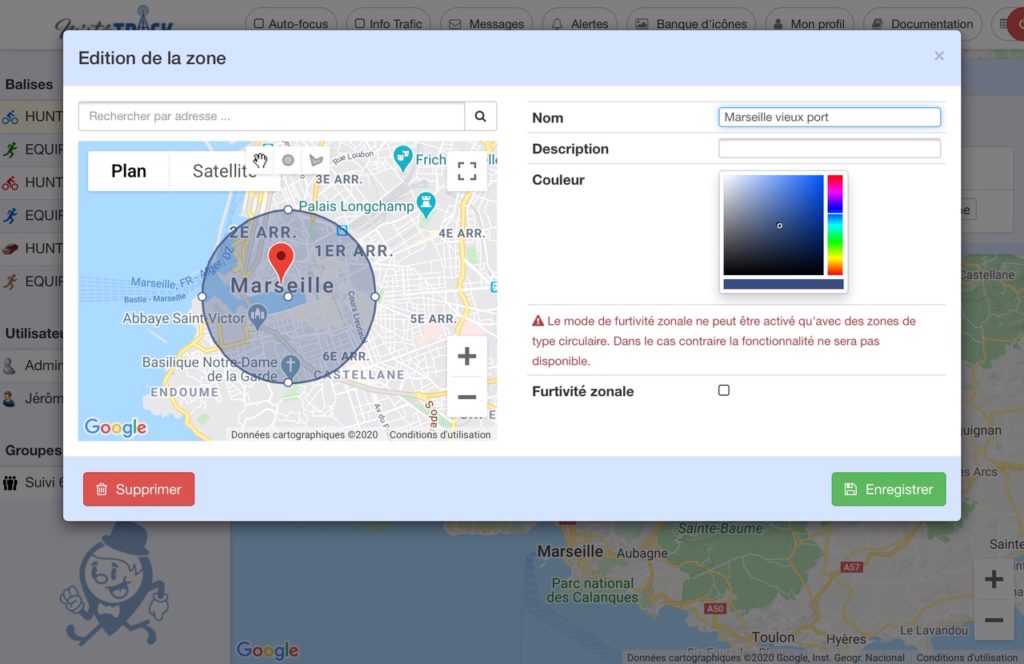Click the top handle of the zone circle
Screen dimensions: 1024x664
(288, 210)
